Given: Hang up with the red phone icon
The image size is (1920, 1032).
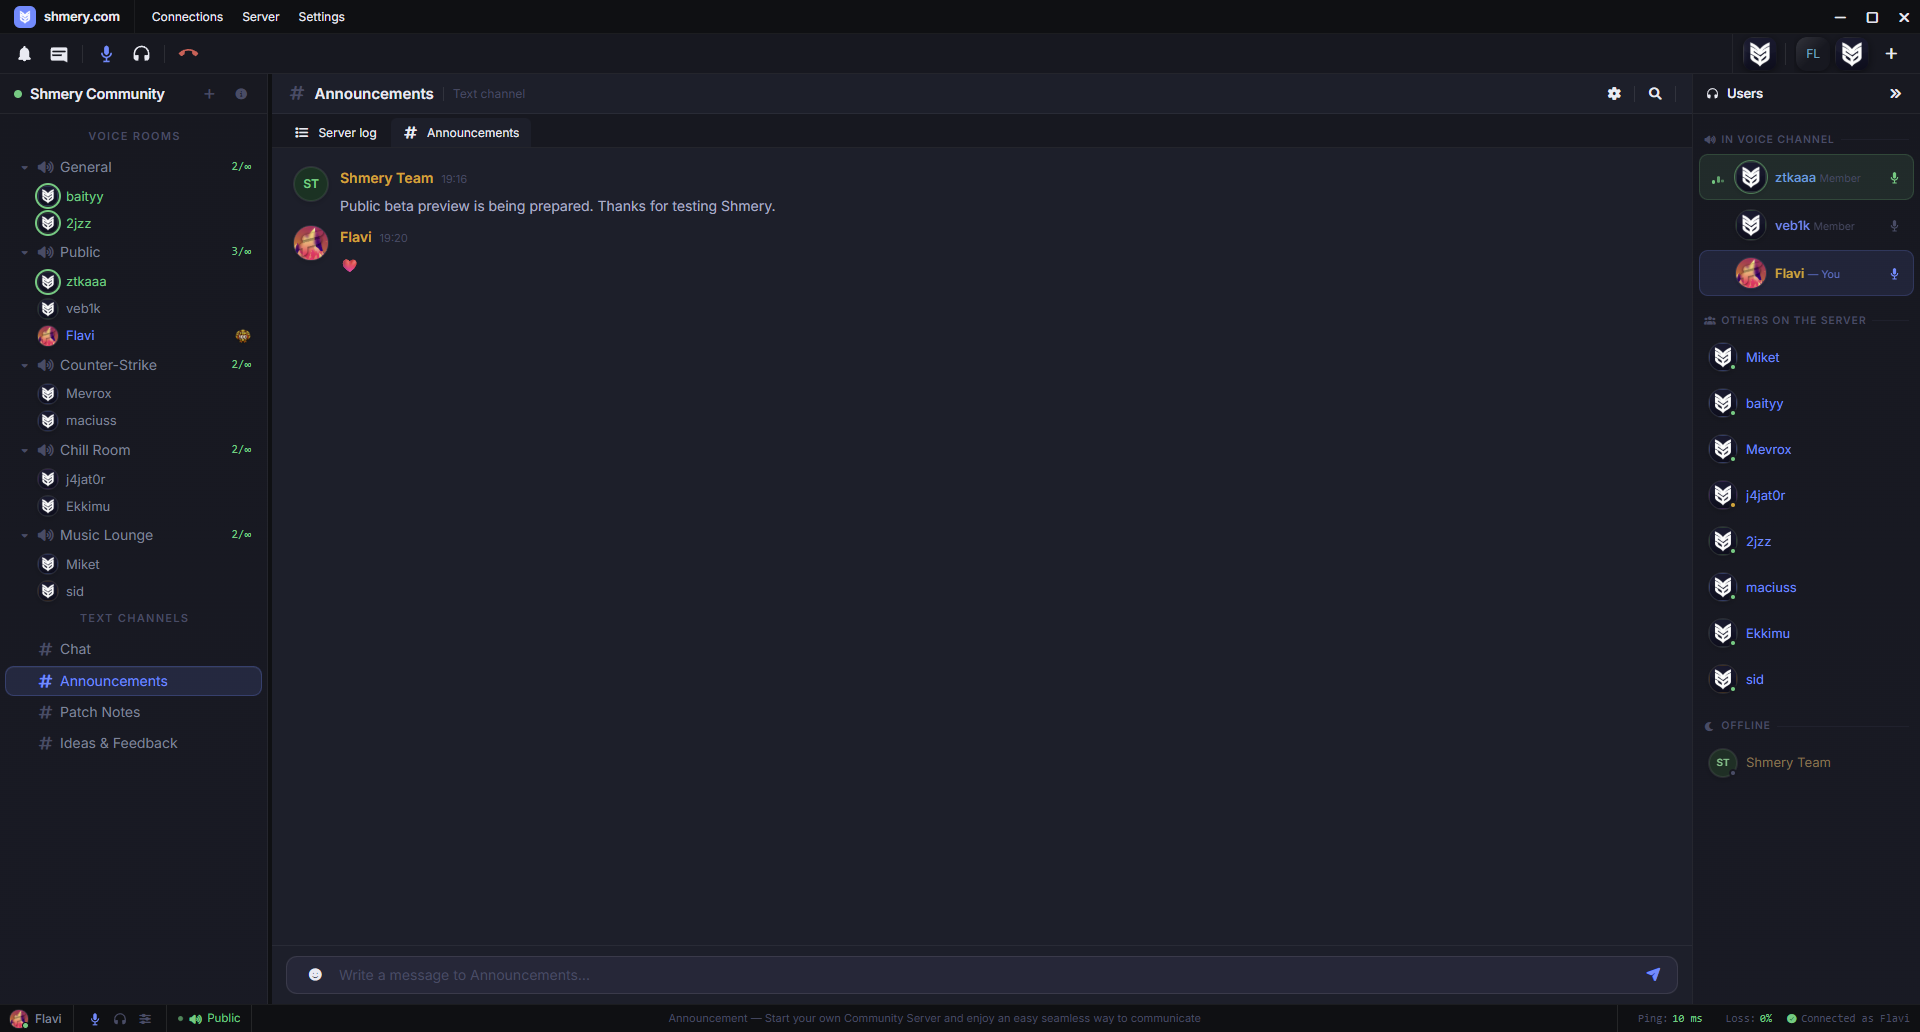Looking at the screenshot, I should click(x=188, y=53).
